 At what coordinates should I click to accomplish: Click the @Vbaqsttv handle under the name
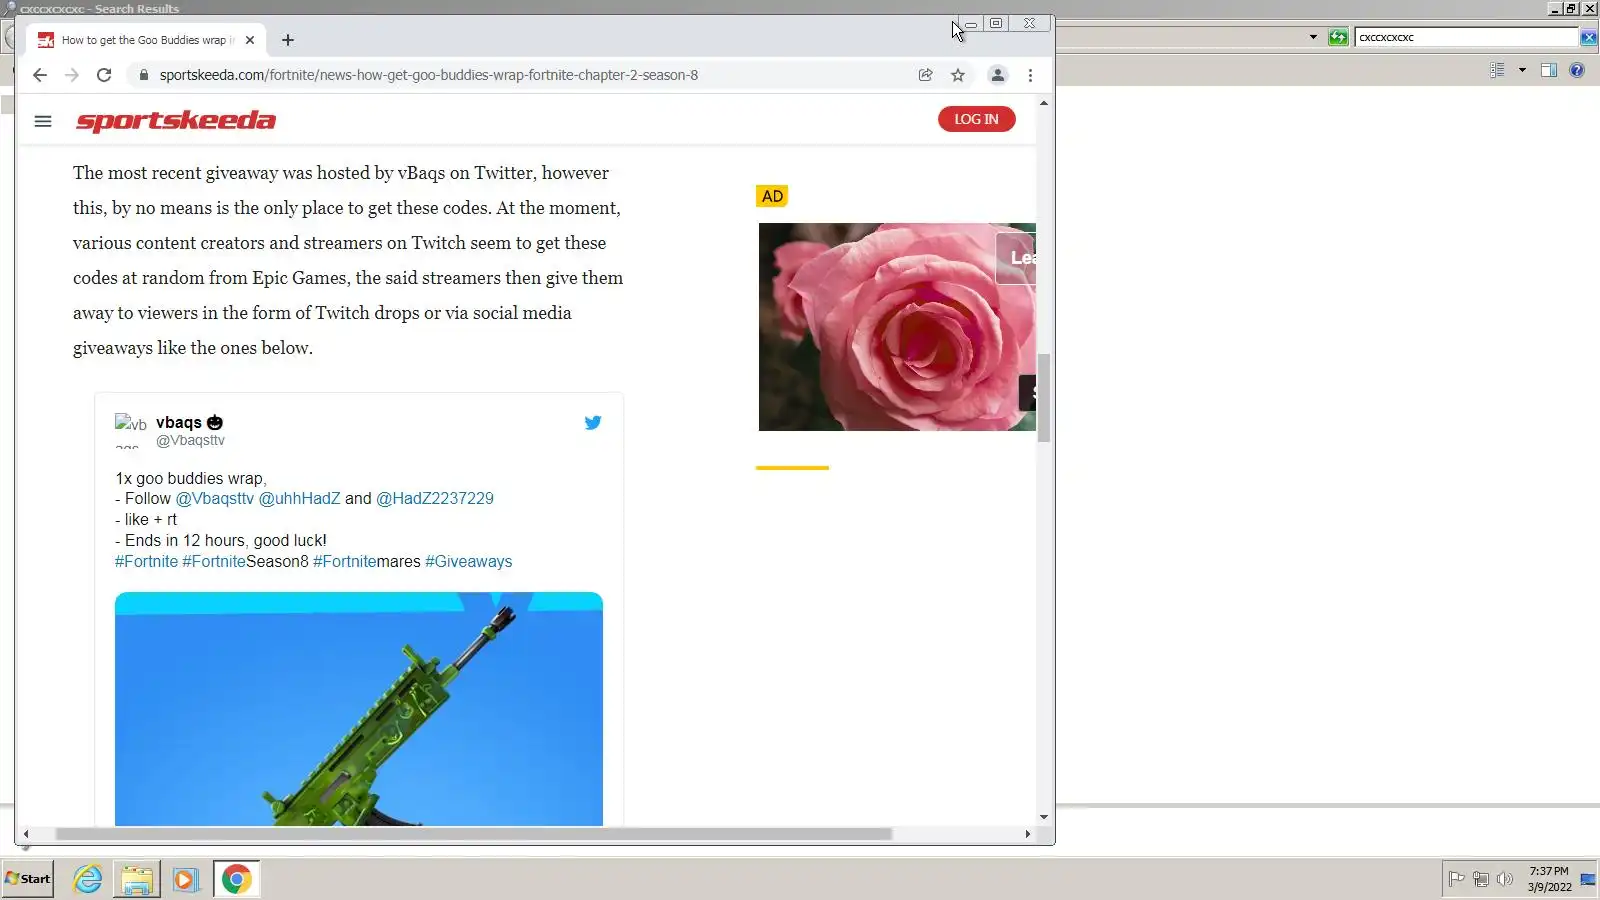coord(190,440)
